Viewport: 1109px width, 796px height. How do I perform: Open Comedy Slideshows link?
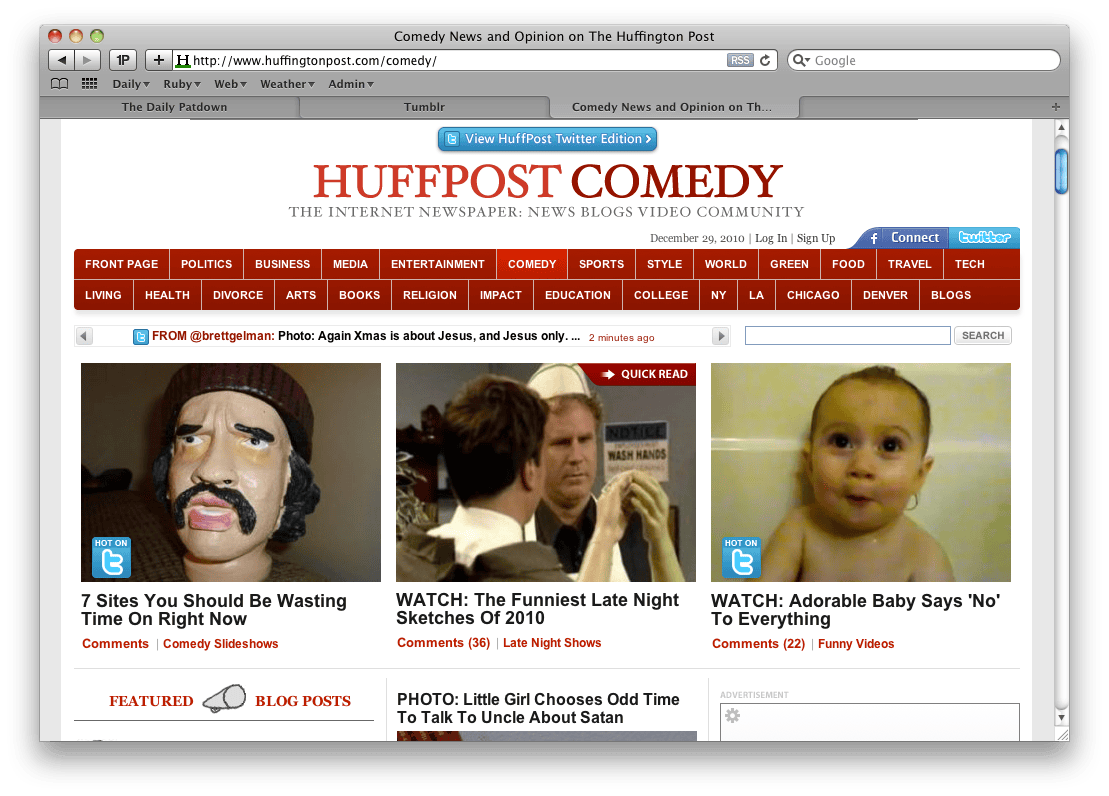coord(221,644)
